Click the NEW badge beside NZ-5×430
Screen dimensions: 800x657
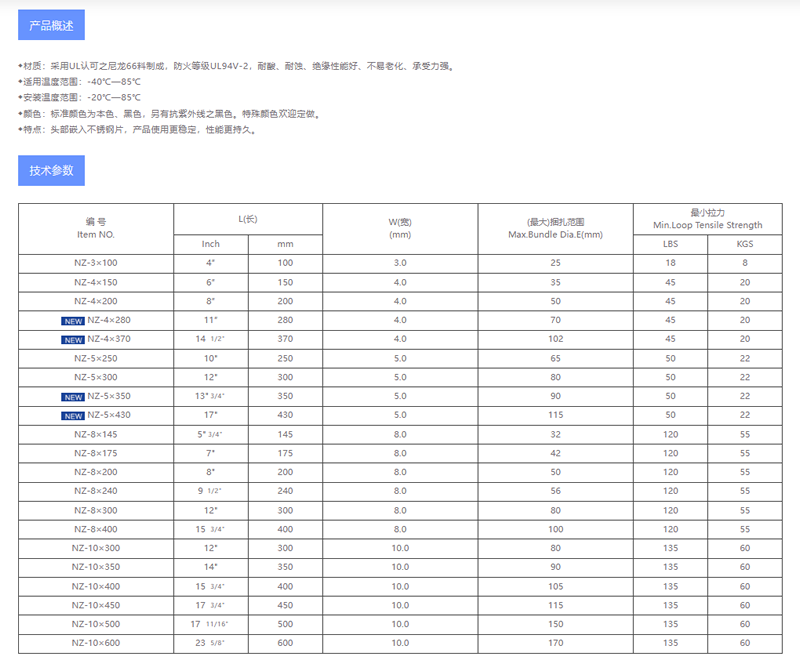(x=72, y=415)
